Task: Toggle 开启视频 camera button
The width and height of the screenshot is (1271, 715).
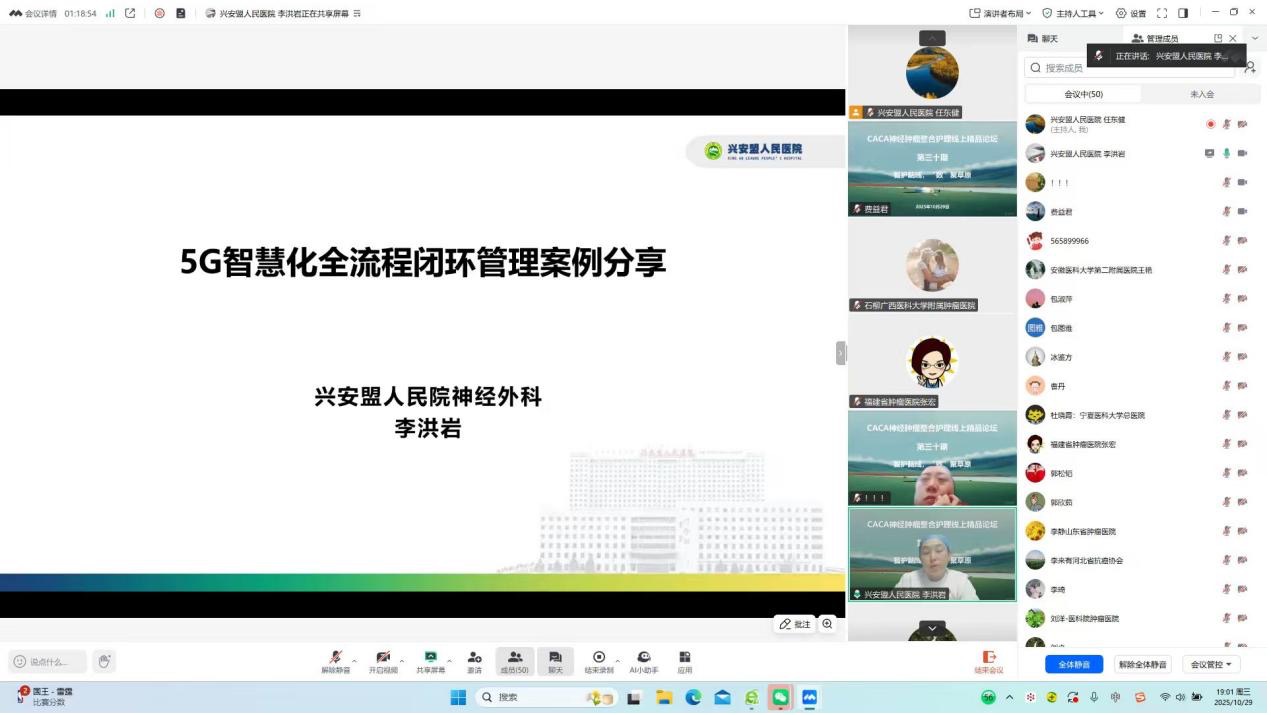Action: pyautogui.click(x=383, y=658)
